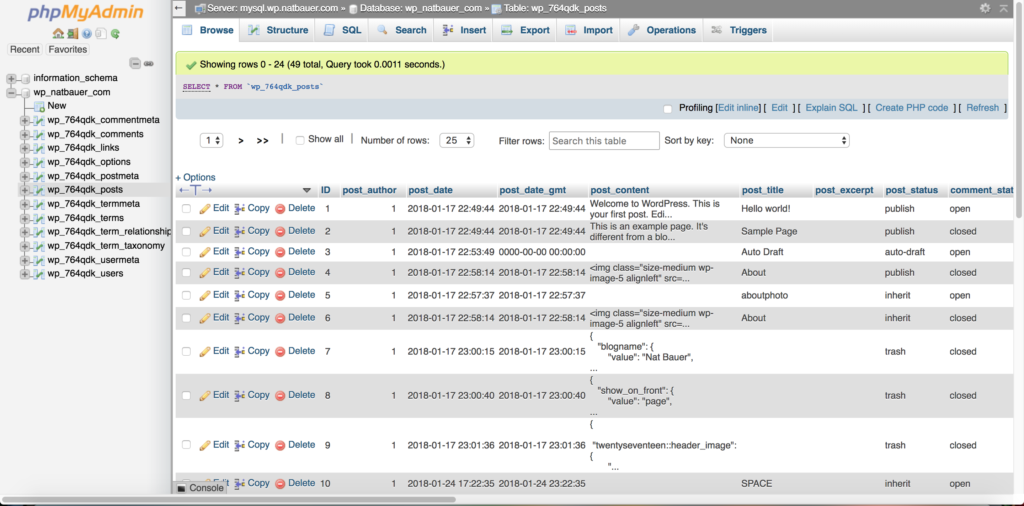Open the Operations tab
This screenshot has height=506, width=1024.
tap(662, 30)
